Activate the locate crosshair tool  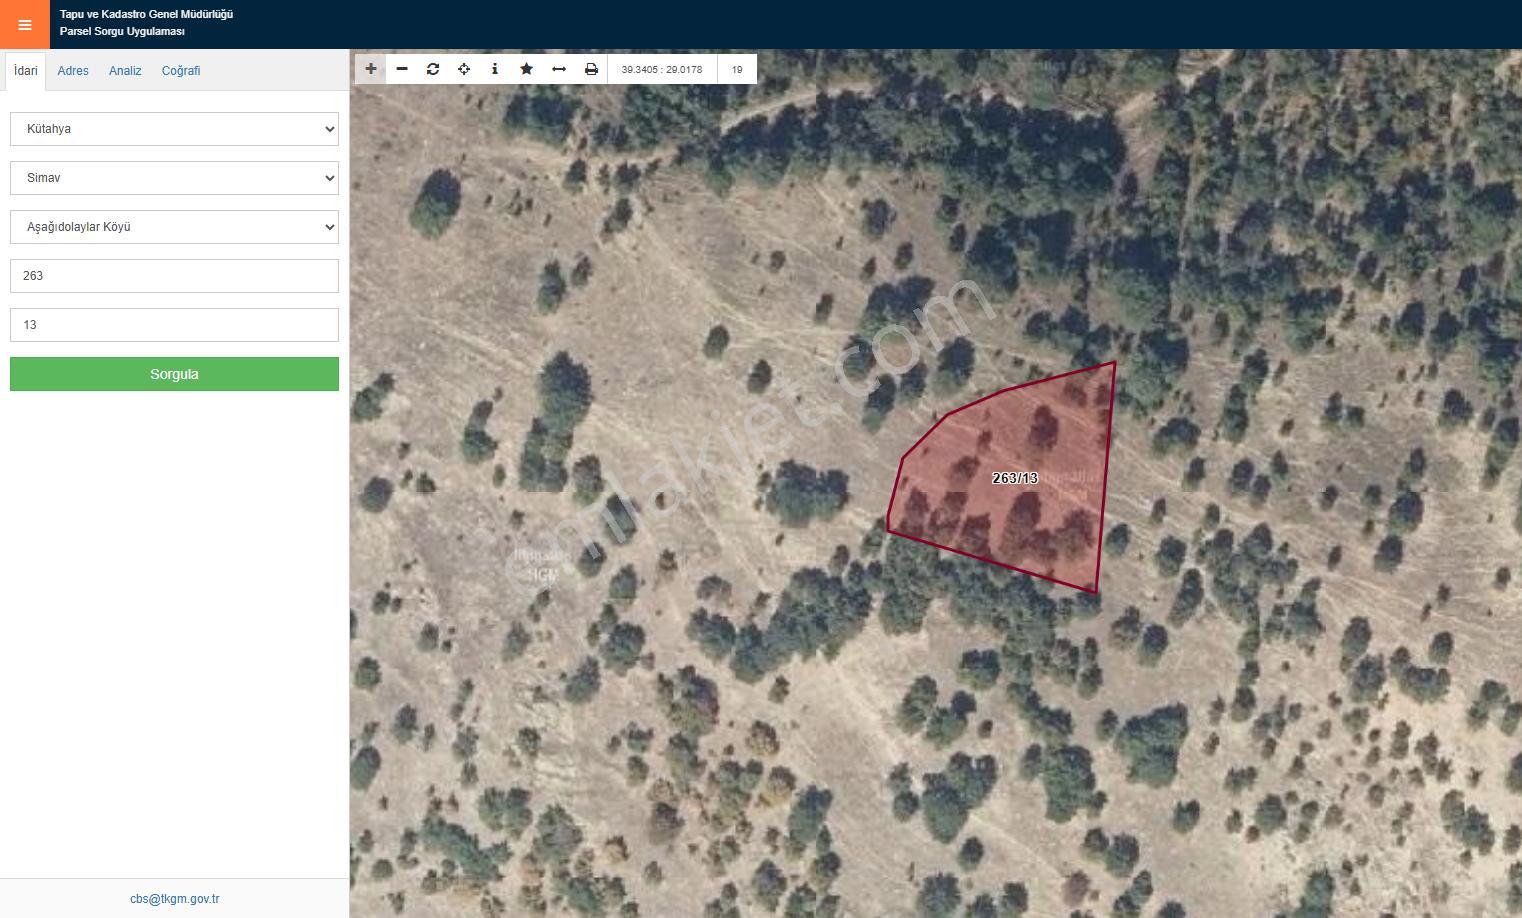[464, 69]
